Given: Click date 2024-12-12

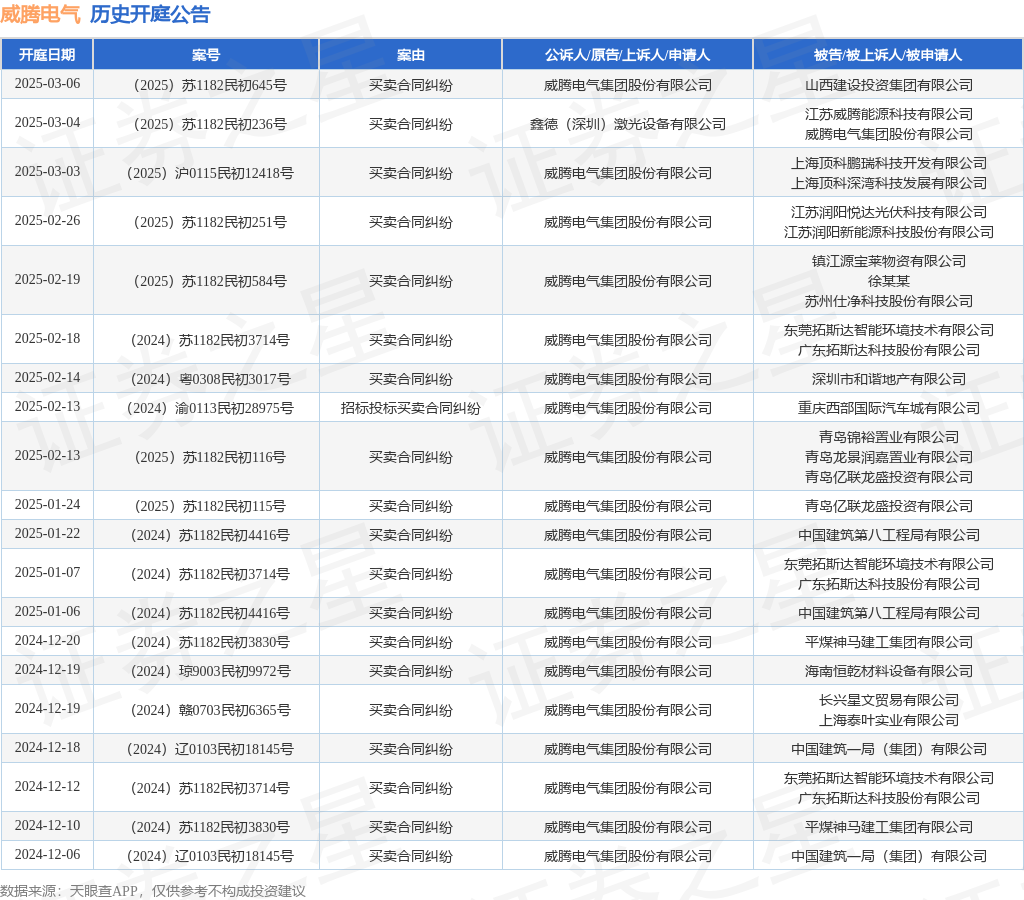Looking at the screenshot, I should (x=47, y=787).
